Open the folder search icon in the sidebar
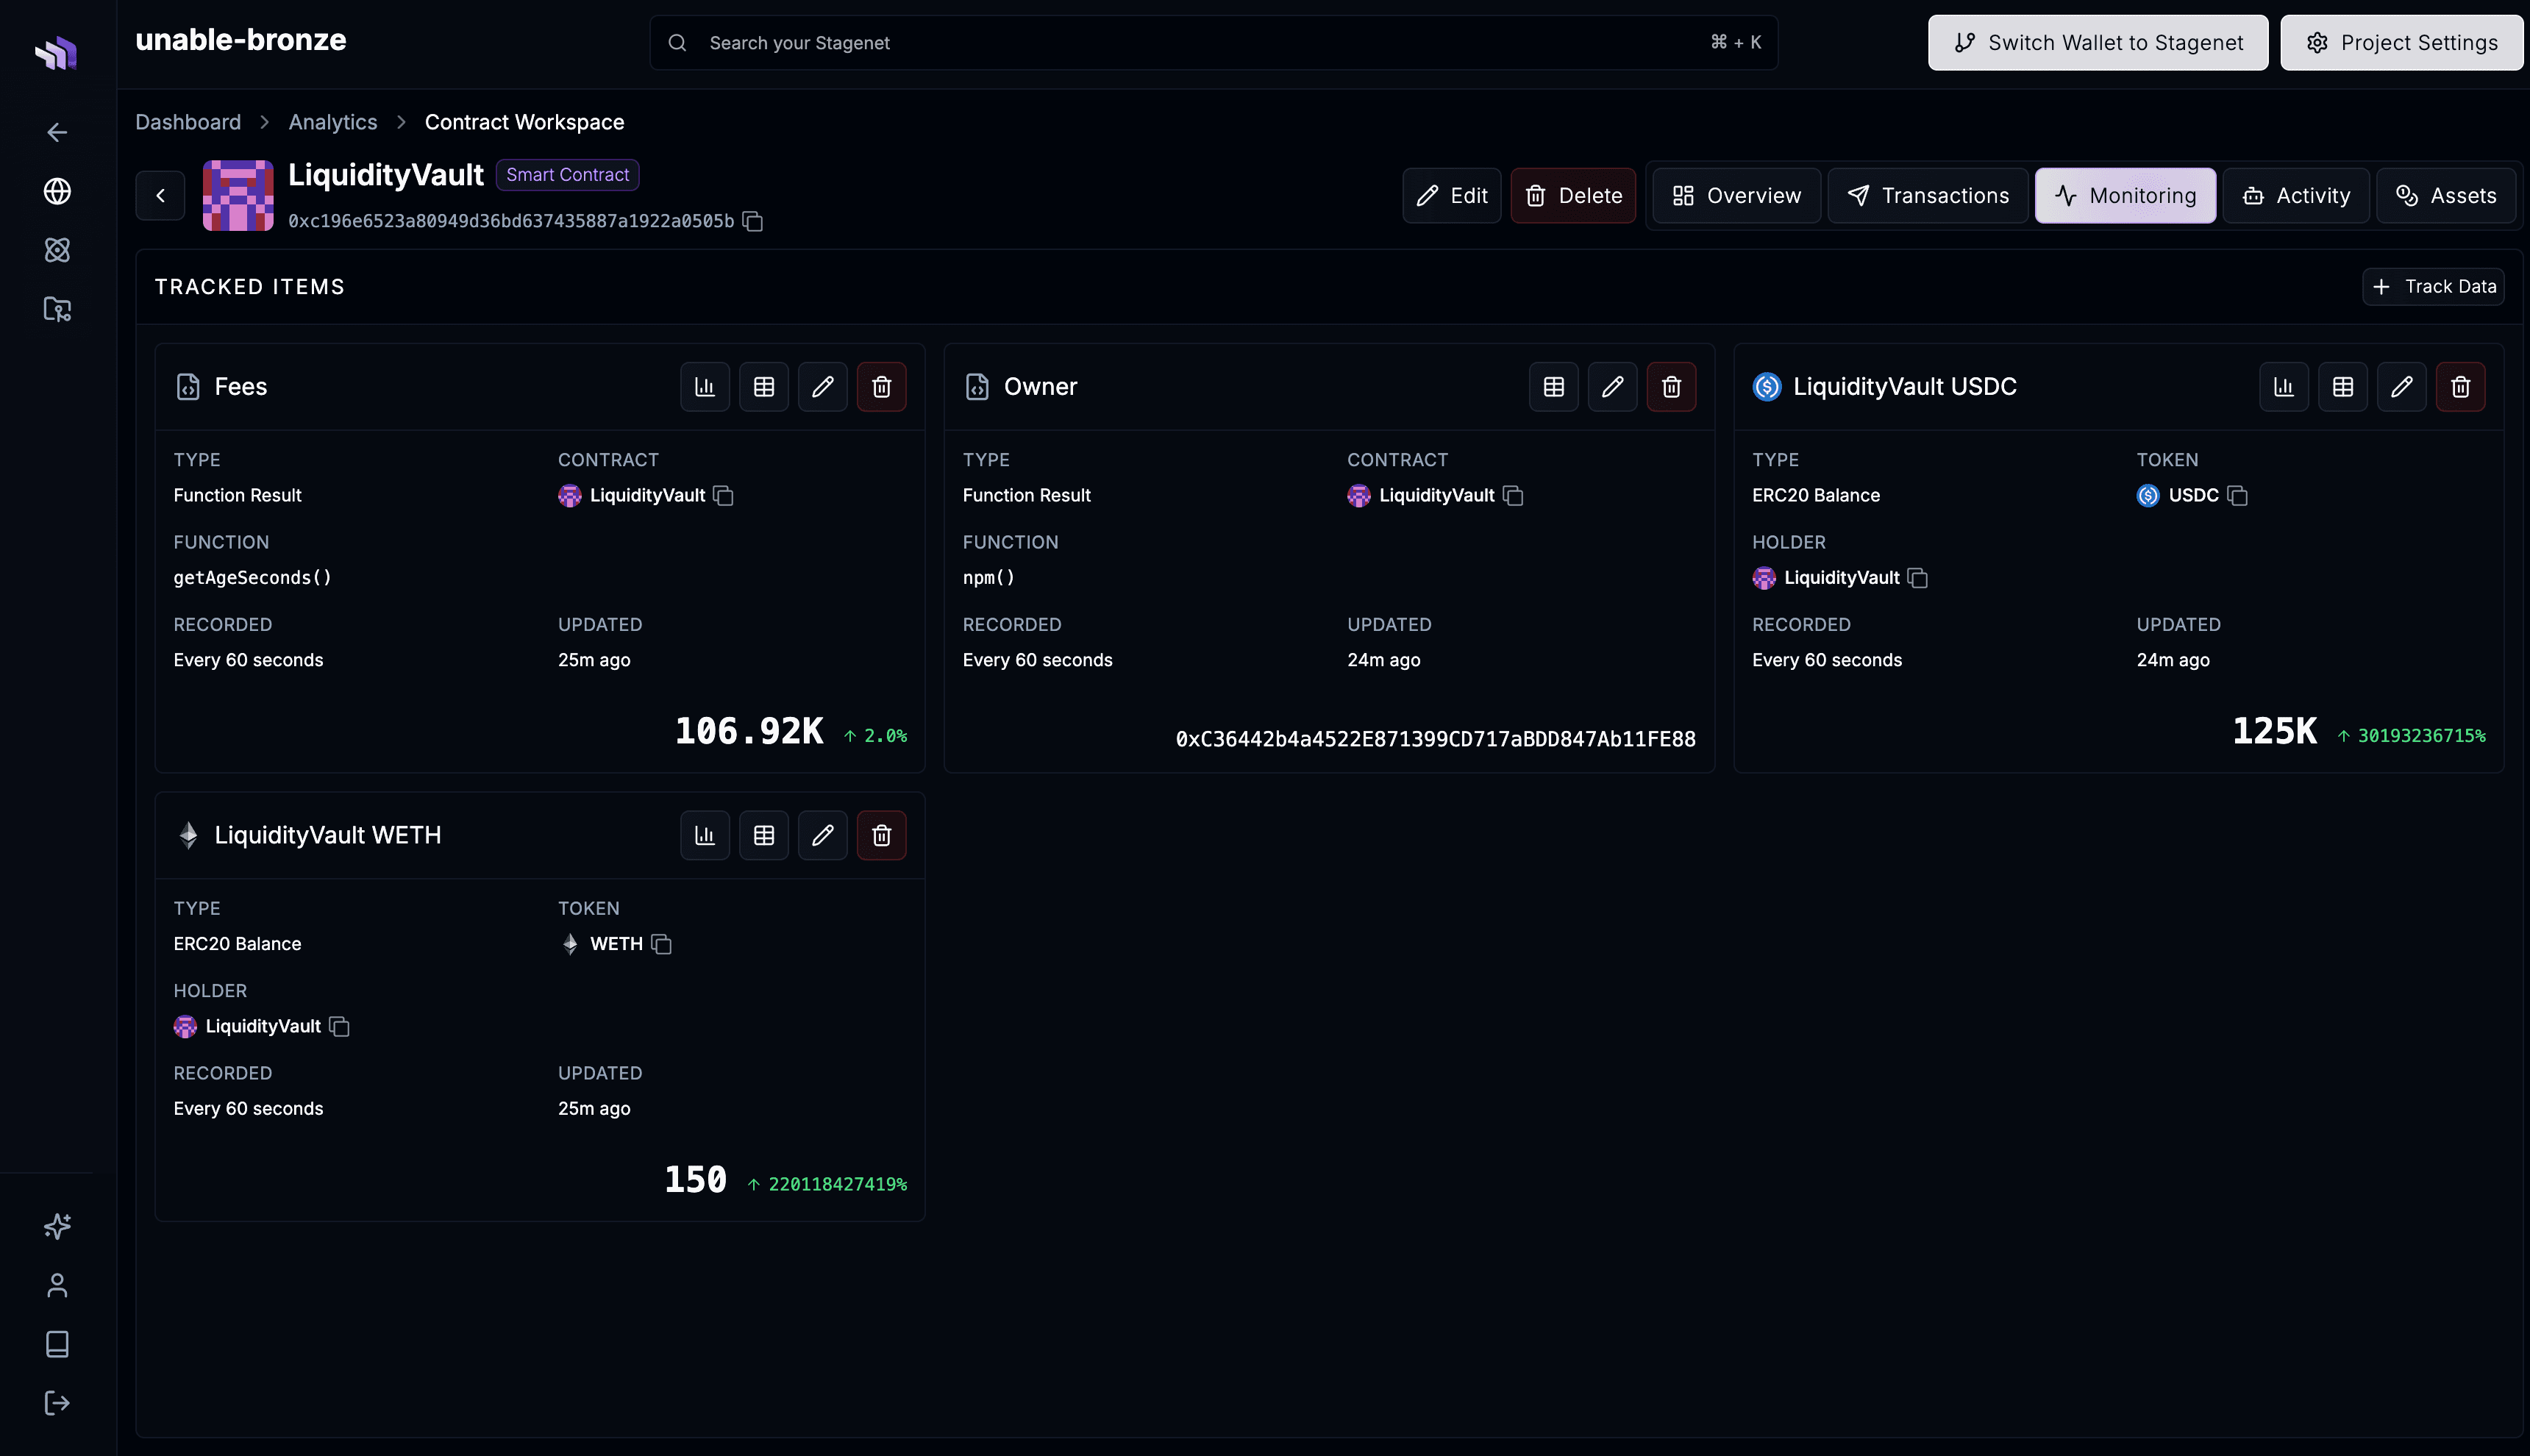The width and height of the screenshot is (2530, 1456). 57,309
